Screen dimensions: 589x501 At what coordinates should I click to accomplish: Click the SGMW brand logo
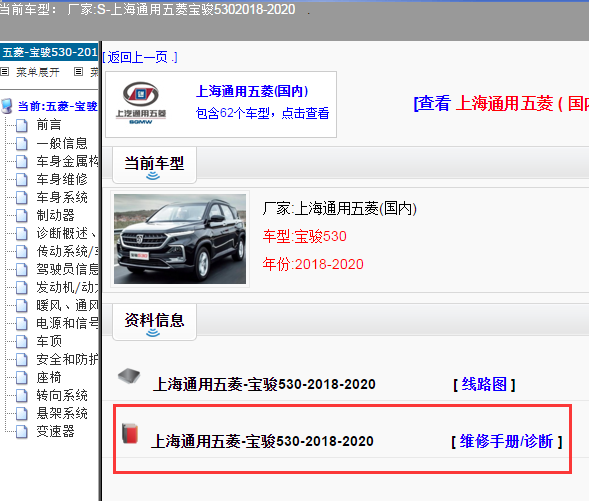point(141,103)
